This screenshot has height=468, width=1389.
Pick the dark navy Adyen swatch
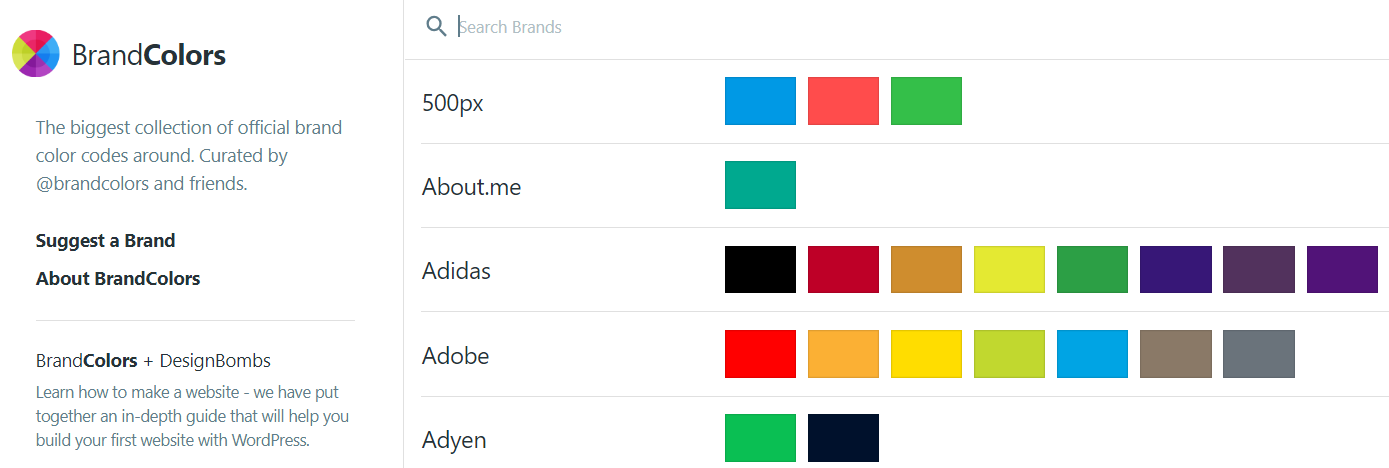843,438
